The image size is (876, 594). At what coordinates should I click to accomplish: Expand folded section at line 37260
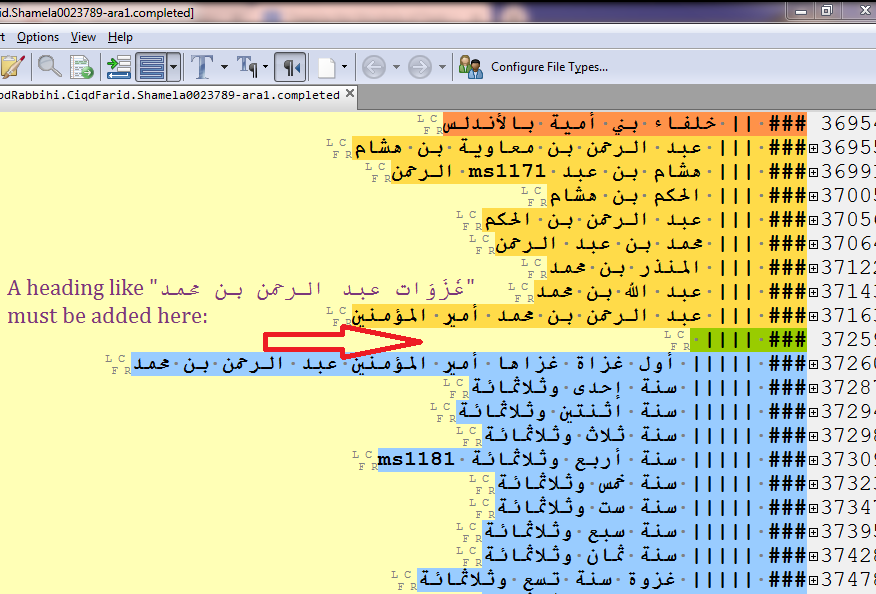click(x=814, y=364)
